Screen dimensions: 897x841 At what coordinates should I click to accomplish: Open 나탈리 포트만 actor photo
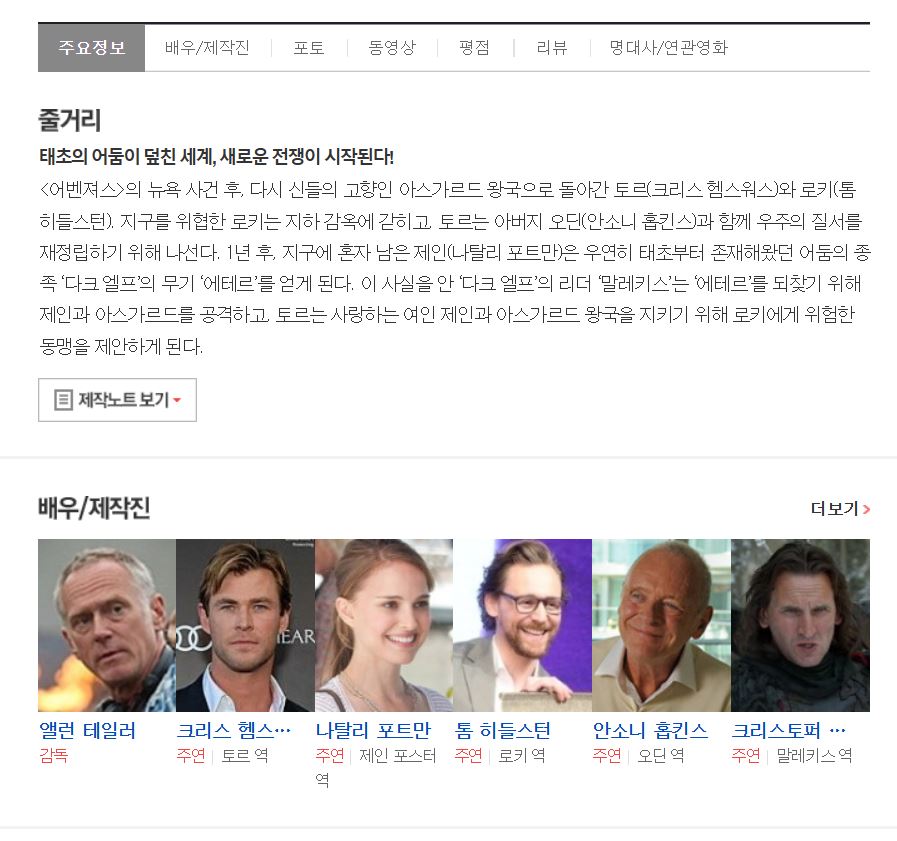384,625
